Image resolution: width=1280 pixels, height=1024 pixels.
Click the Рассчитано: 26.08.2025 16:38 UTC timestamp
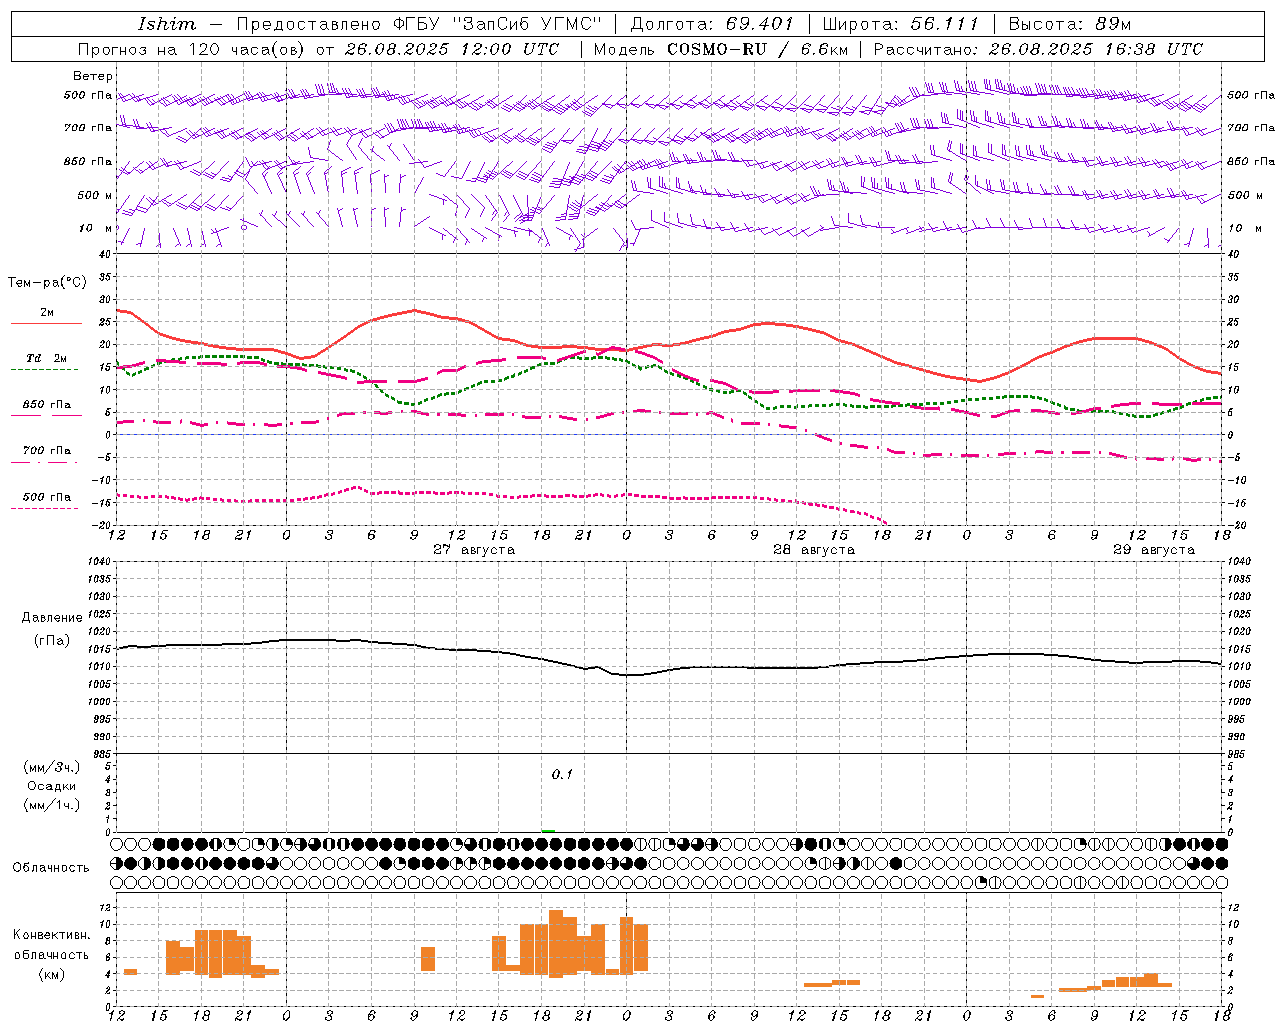pyautogui.click(x=1038, y=49)
